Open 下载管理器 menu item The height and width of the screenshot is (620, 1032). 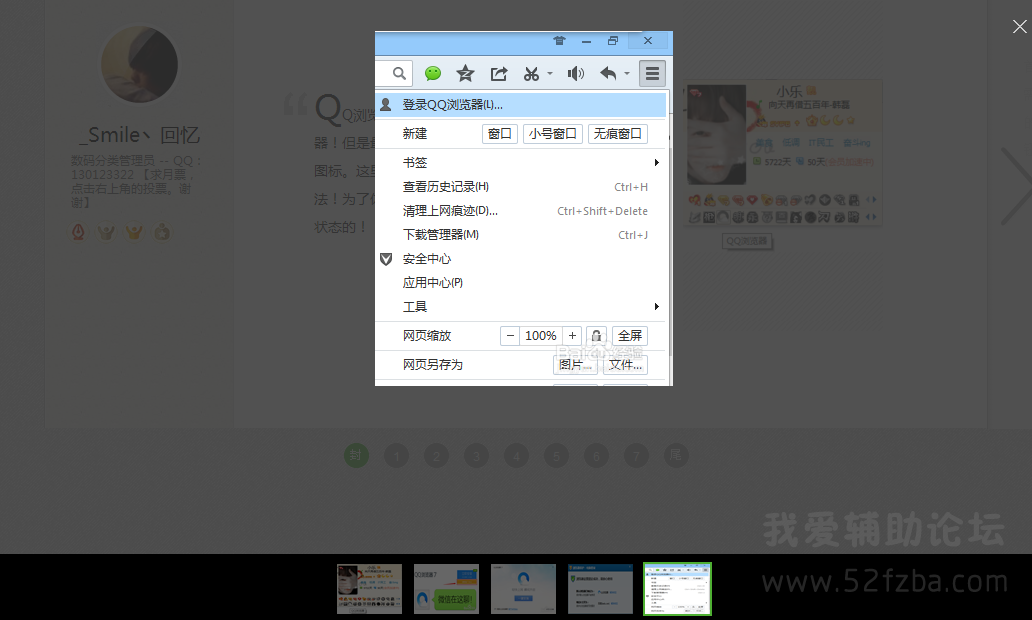tap(521, 235)
